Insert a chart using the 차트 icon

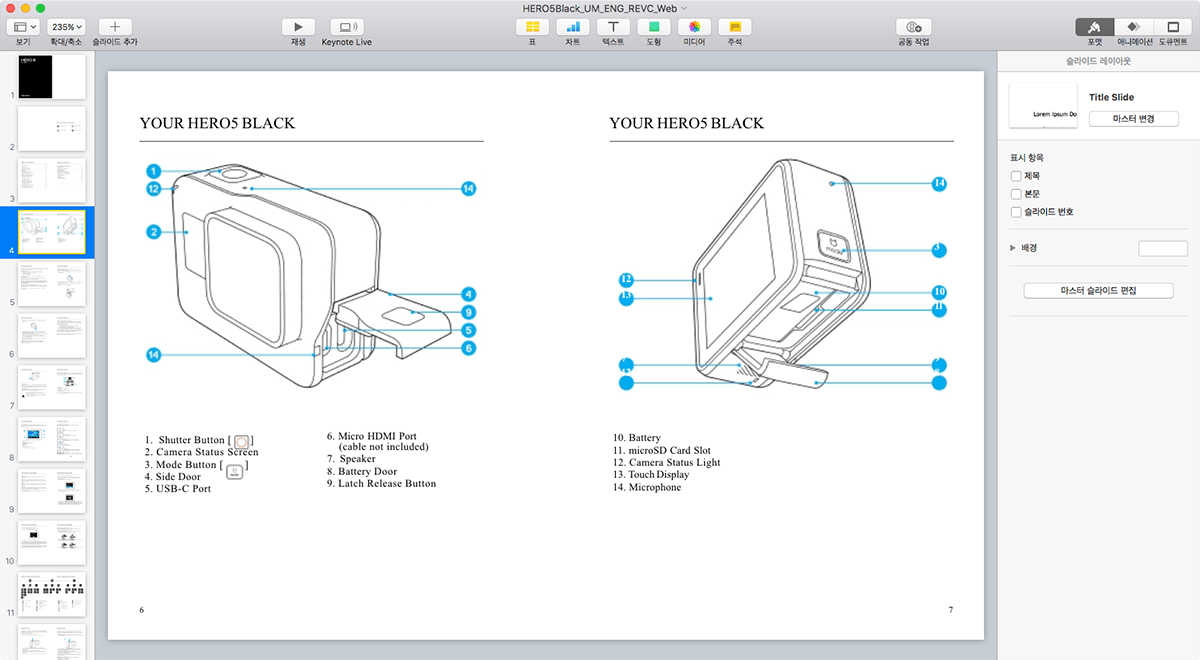click(573, 26)
